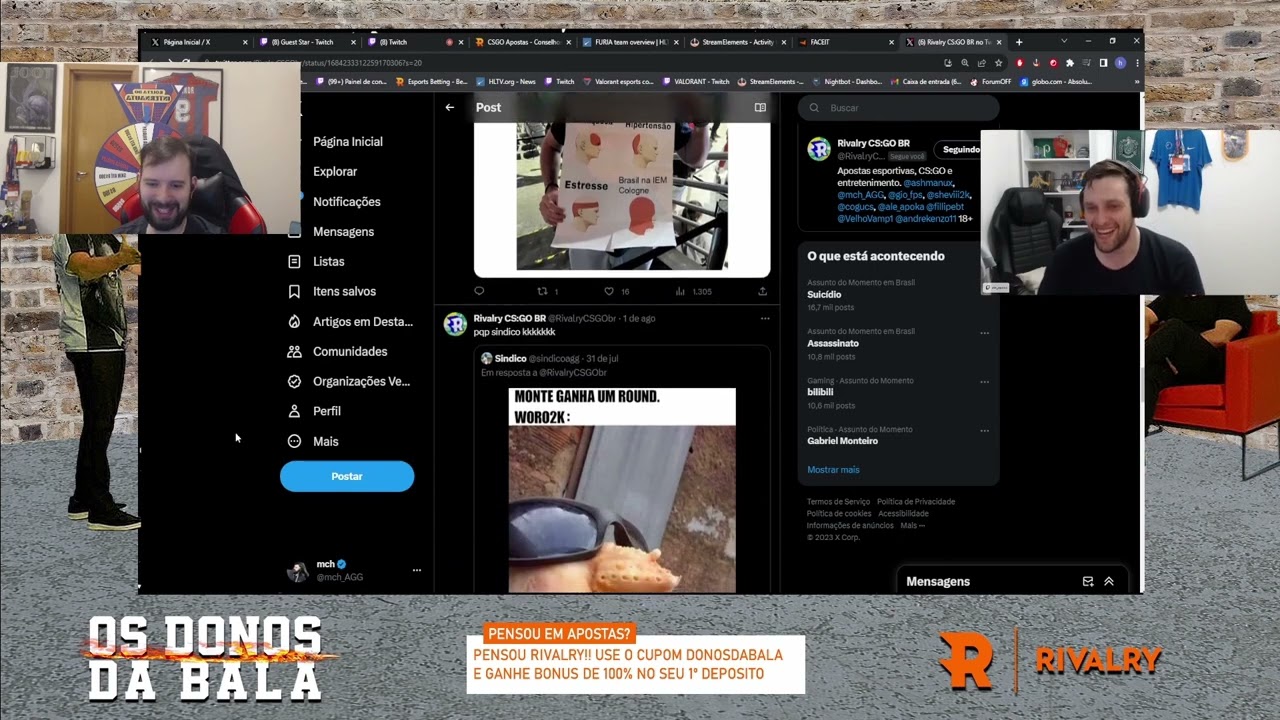The width and height of the screenshot is (1280, 720).
Task: Switch to FACEIT browser tab
Action: [846, 42]
